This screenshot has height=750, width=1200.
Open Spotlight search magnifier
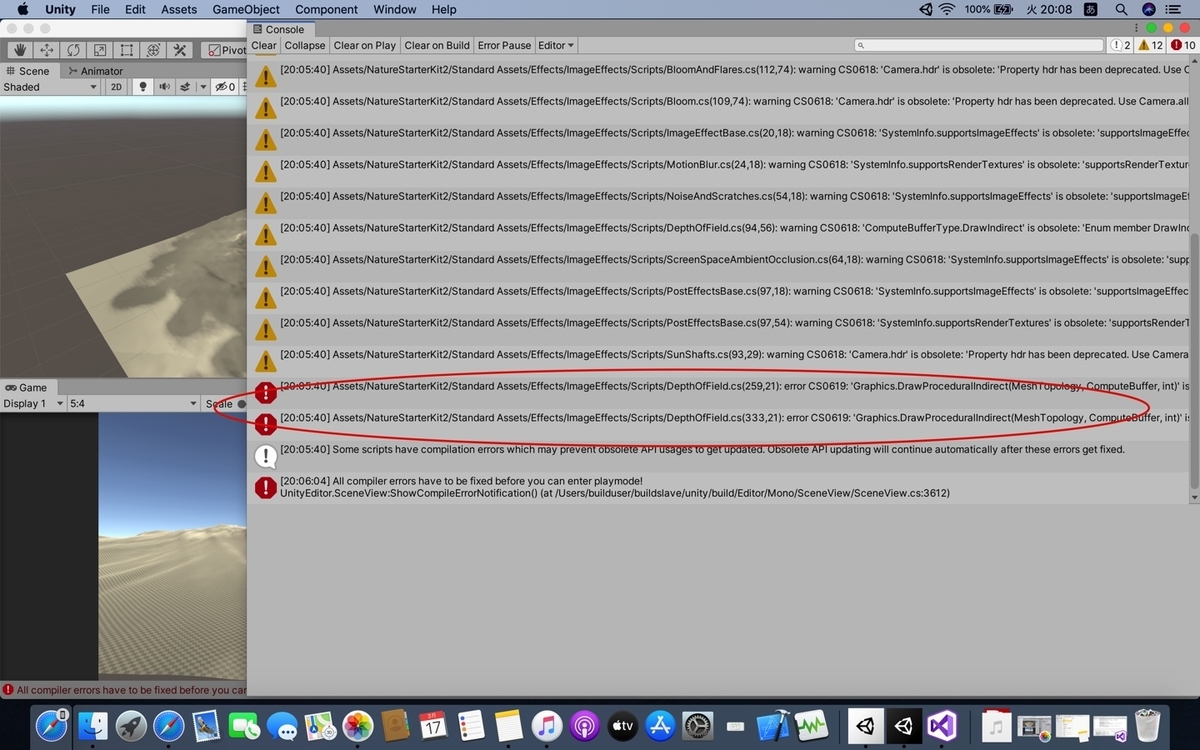(x=1121, y=10)
